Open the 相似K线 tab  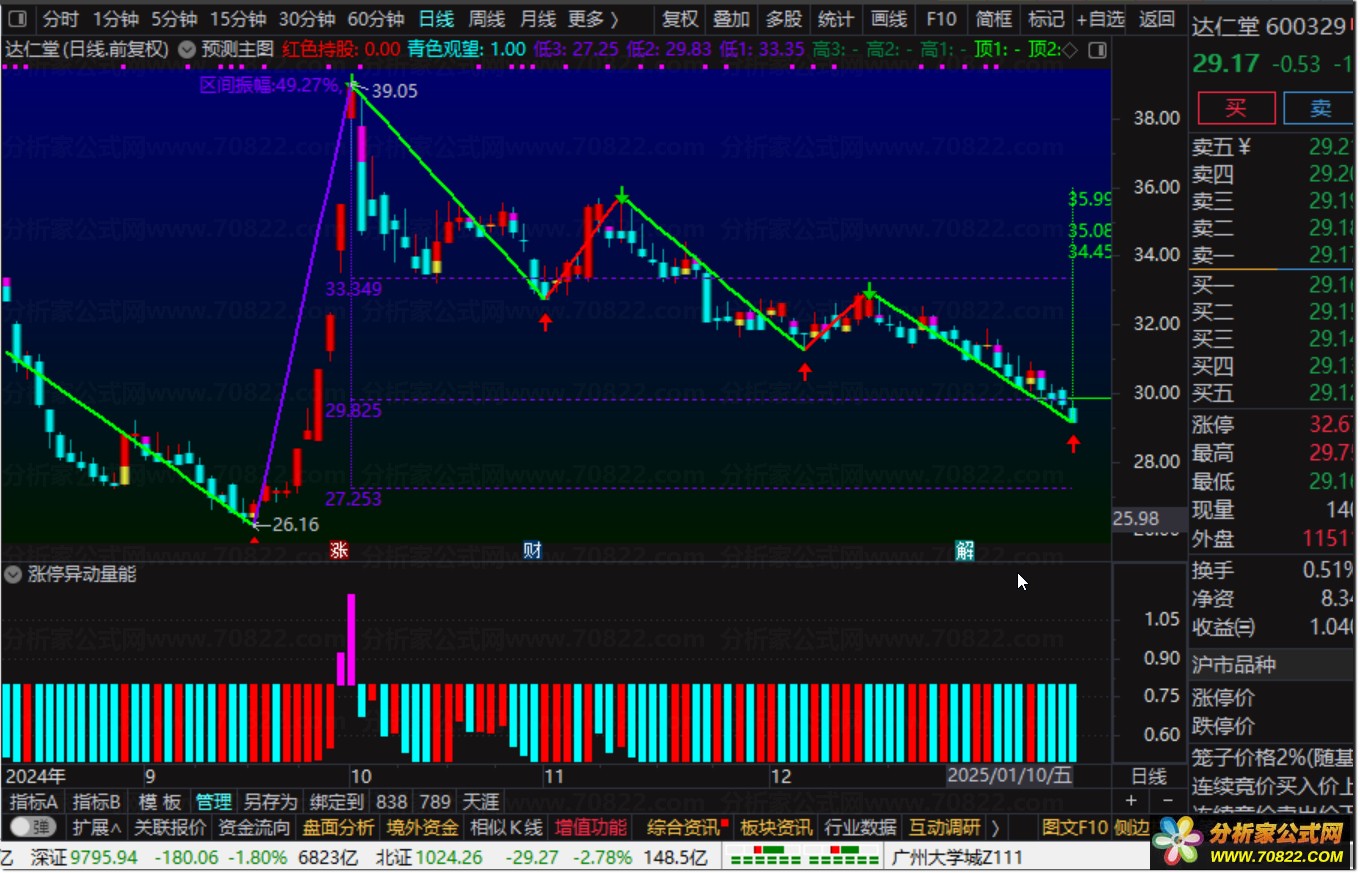(506, 827)
